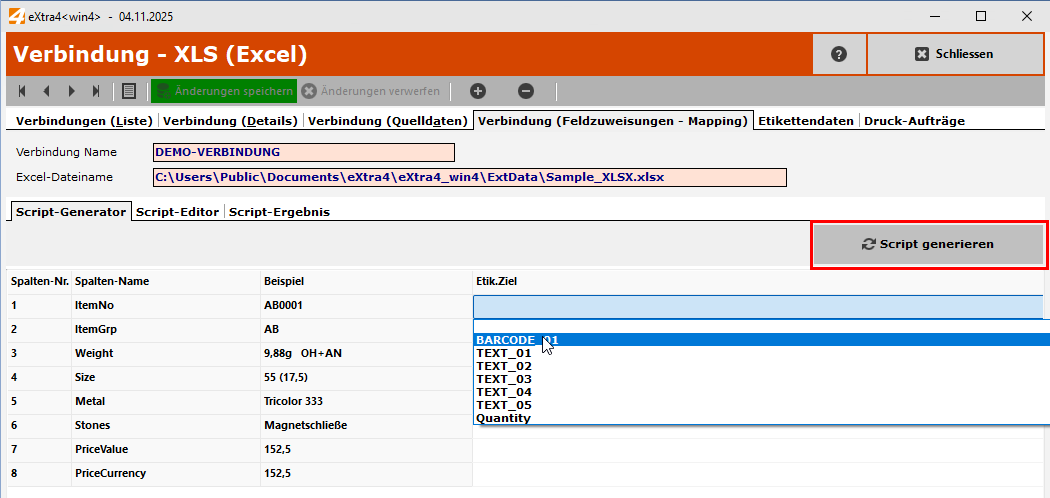Select the Script-Generator sub-tab
Viewport: 1050px width, 498px height.
point(71,212)
